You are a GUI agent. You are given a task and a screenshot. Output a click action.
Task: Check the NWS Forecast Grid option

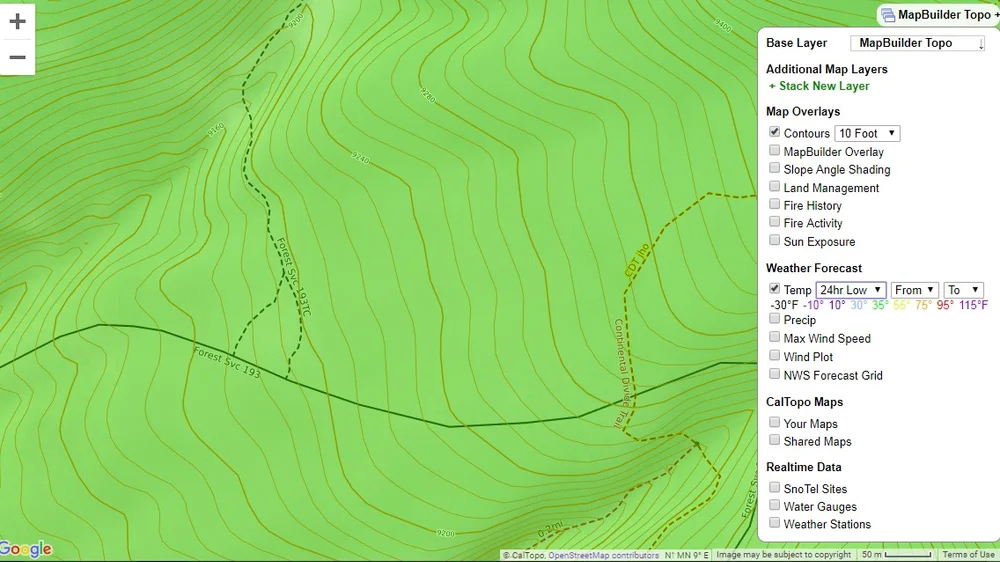774,374
